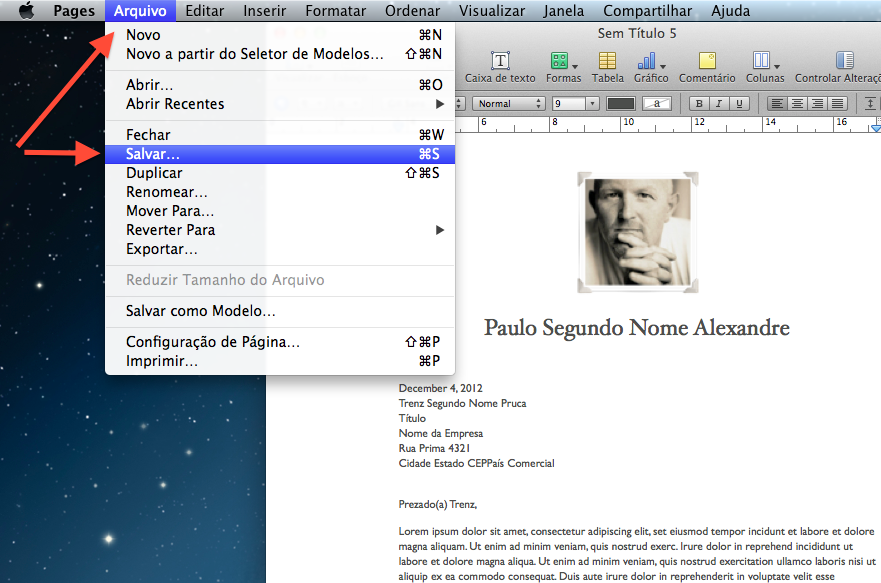Image resolution: width=881 pixels, height=583 pixels.
Task: Expand the font size dropdown arrow
Action: pos(592,103)
